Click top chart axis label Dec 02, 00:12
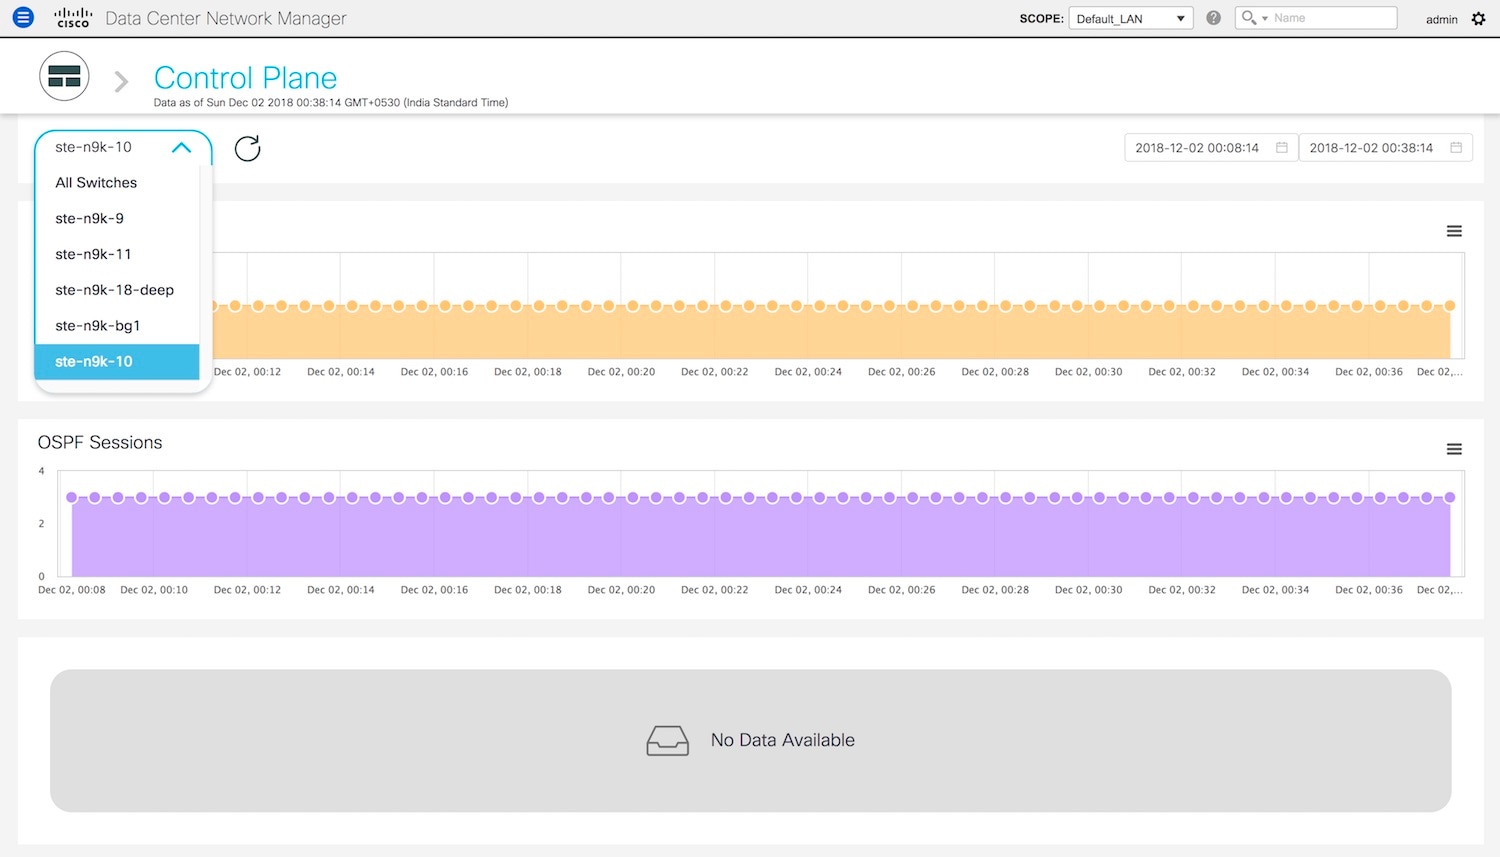This screenshot has width=1500, height=857. pos(247,372)
